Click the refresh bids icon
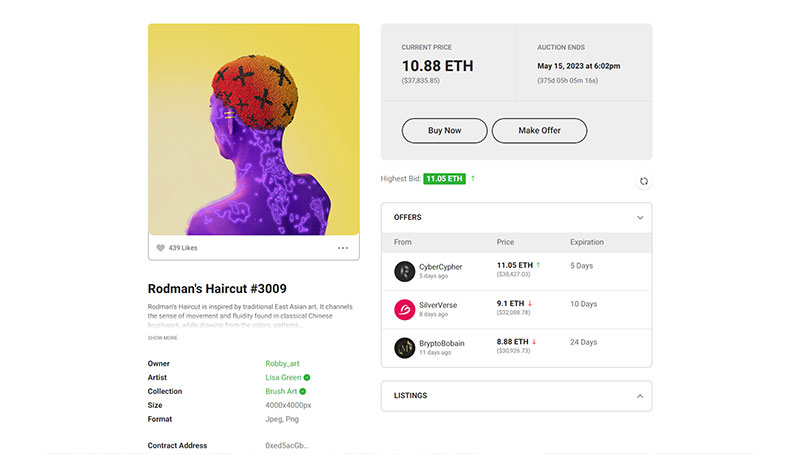This screenshot has width=800, height=454. 644,181
